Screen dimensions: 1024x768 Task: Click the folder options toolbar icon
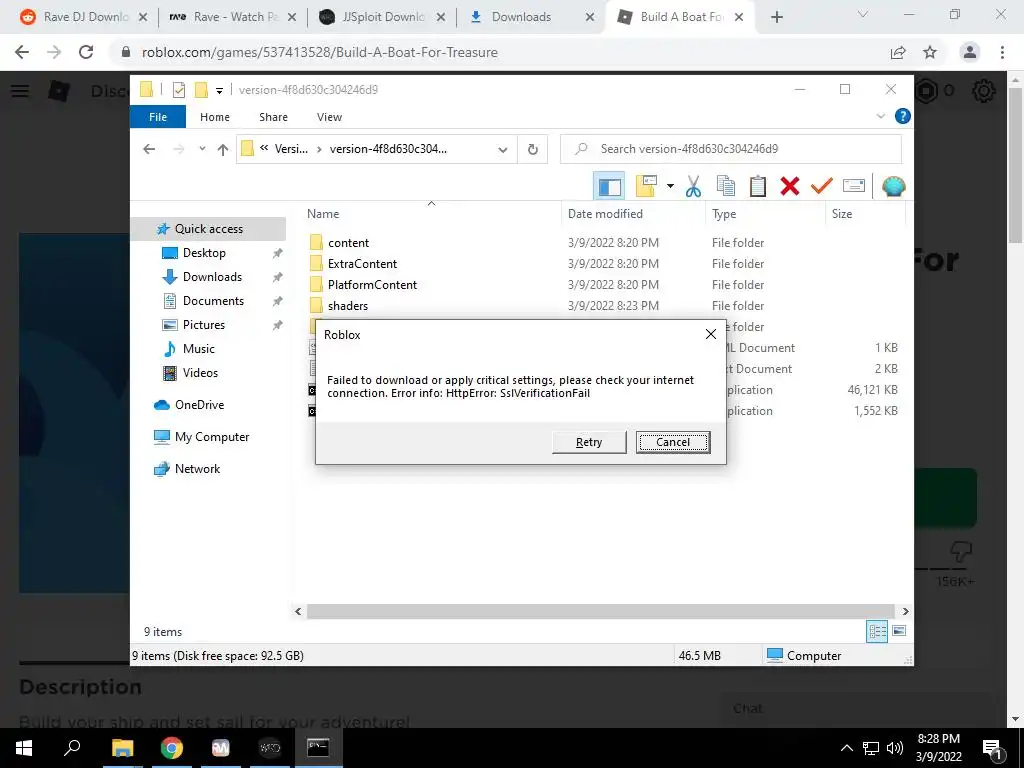click(x=645, y=186)
